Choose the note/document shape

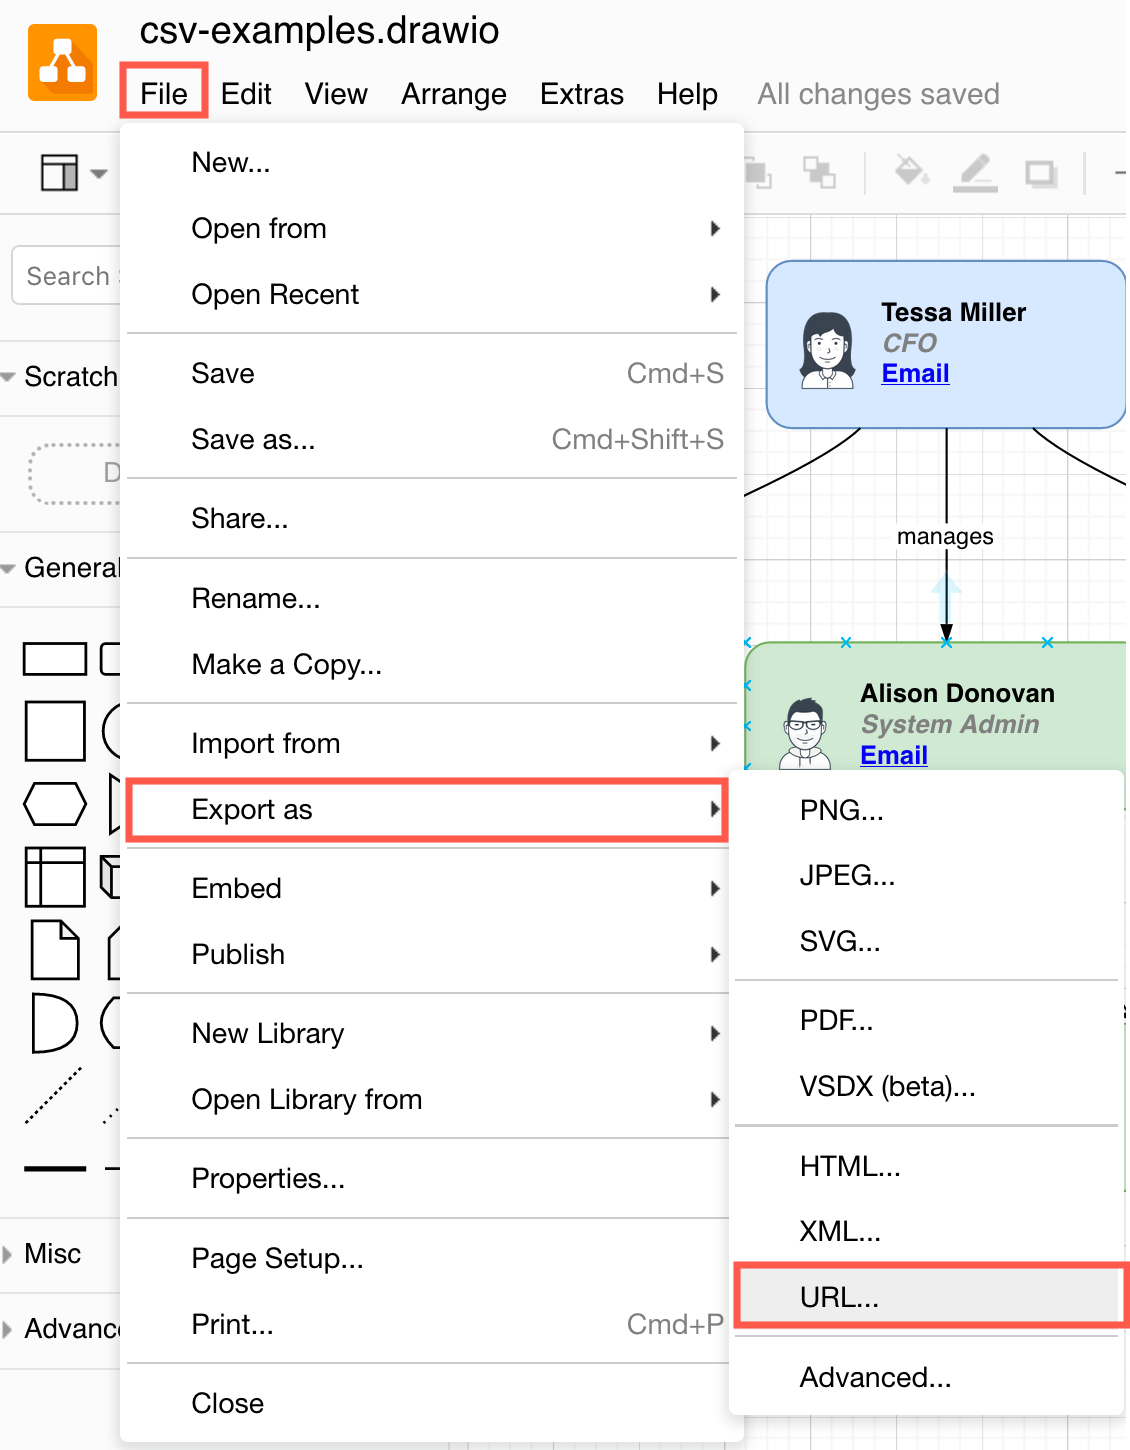click(x=55, y=950)
